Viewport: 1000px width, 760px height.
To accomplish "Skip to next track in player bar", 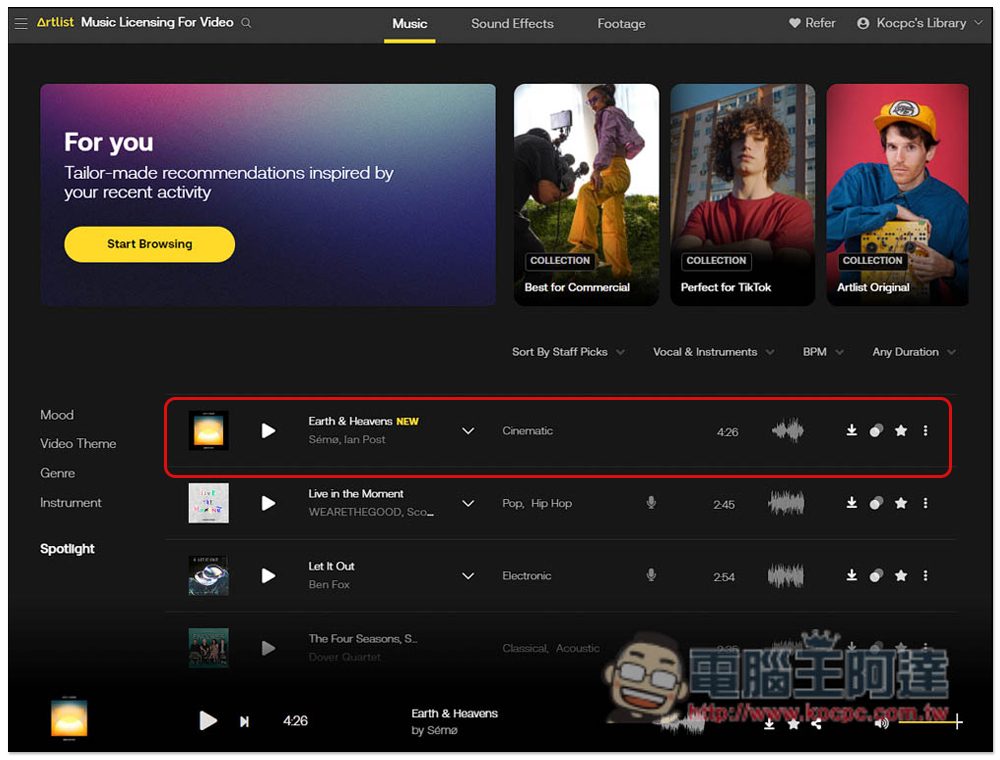I will click(244, 722).
